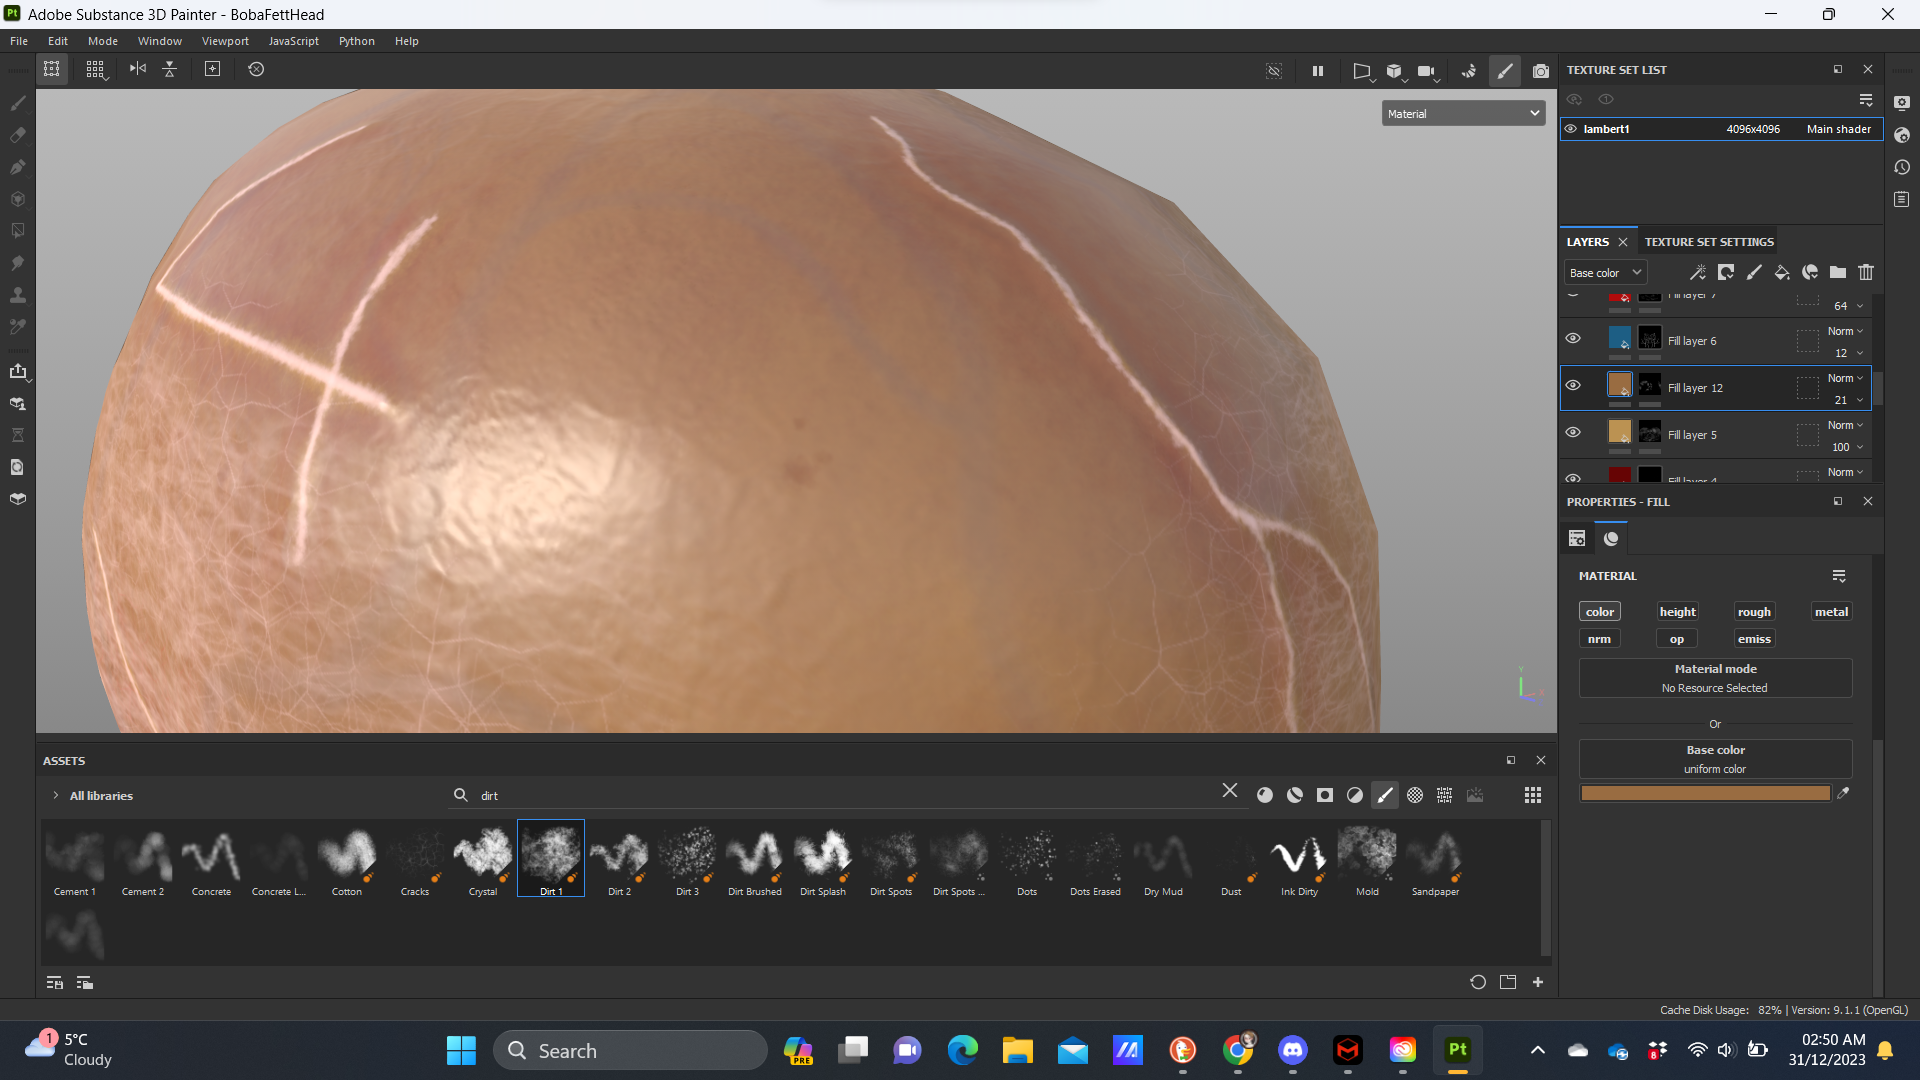This screenshot has width=1920, height=1080.
Task: Open the Material viewport mode dropdown
Action: (x=1463, y=114)
